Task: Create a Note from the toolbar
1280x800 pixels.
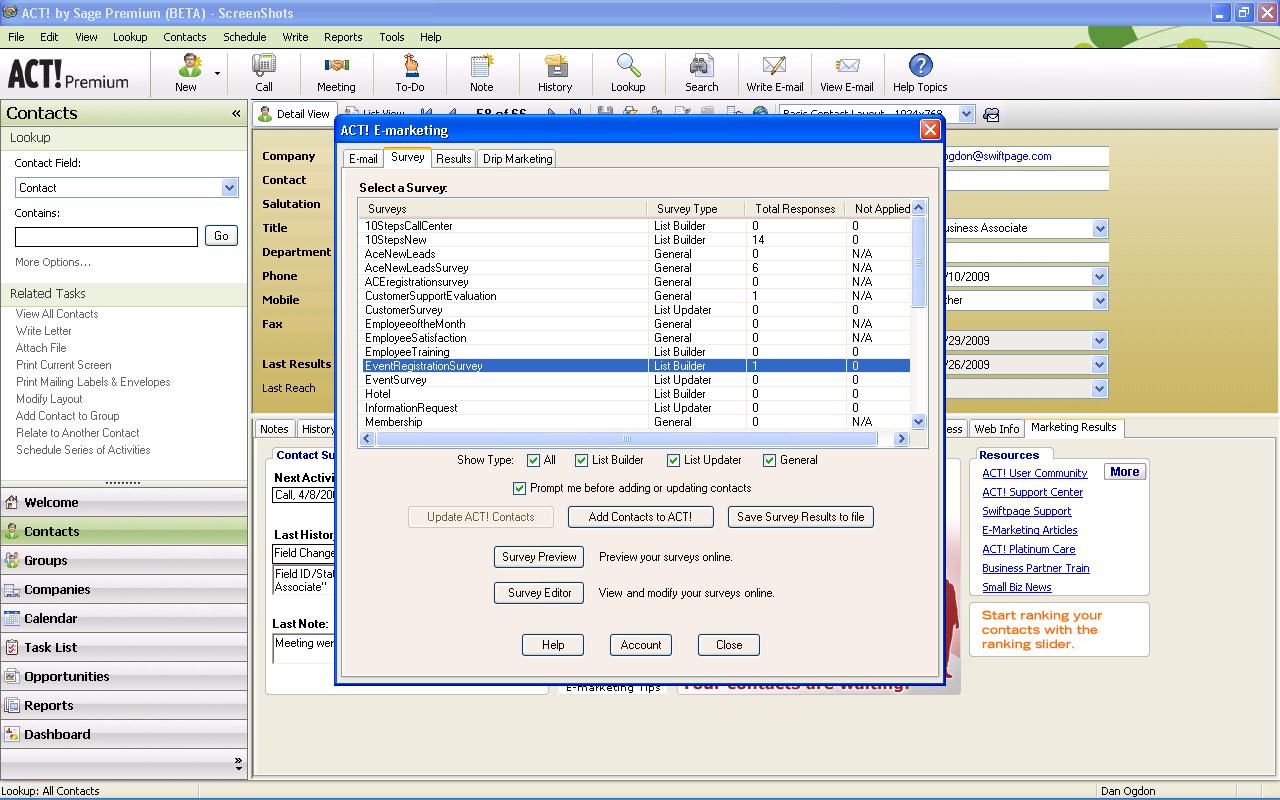Action: [482, 73]
